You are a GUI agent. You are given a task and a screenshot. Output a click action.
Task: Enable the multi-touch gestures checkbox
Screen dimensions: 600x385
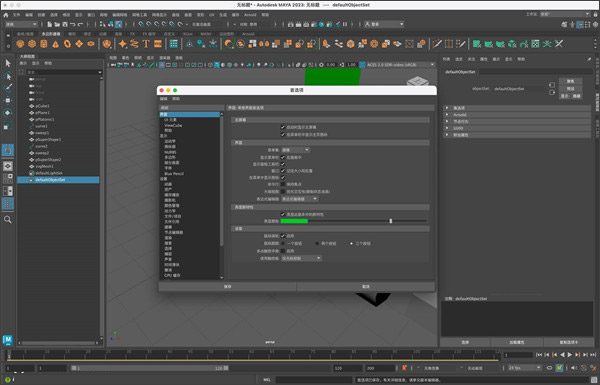click(283, 251)
